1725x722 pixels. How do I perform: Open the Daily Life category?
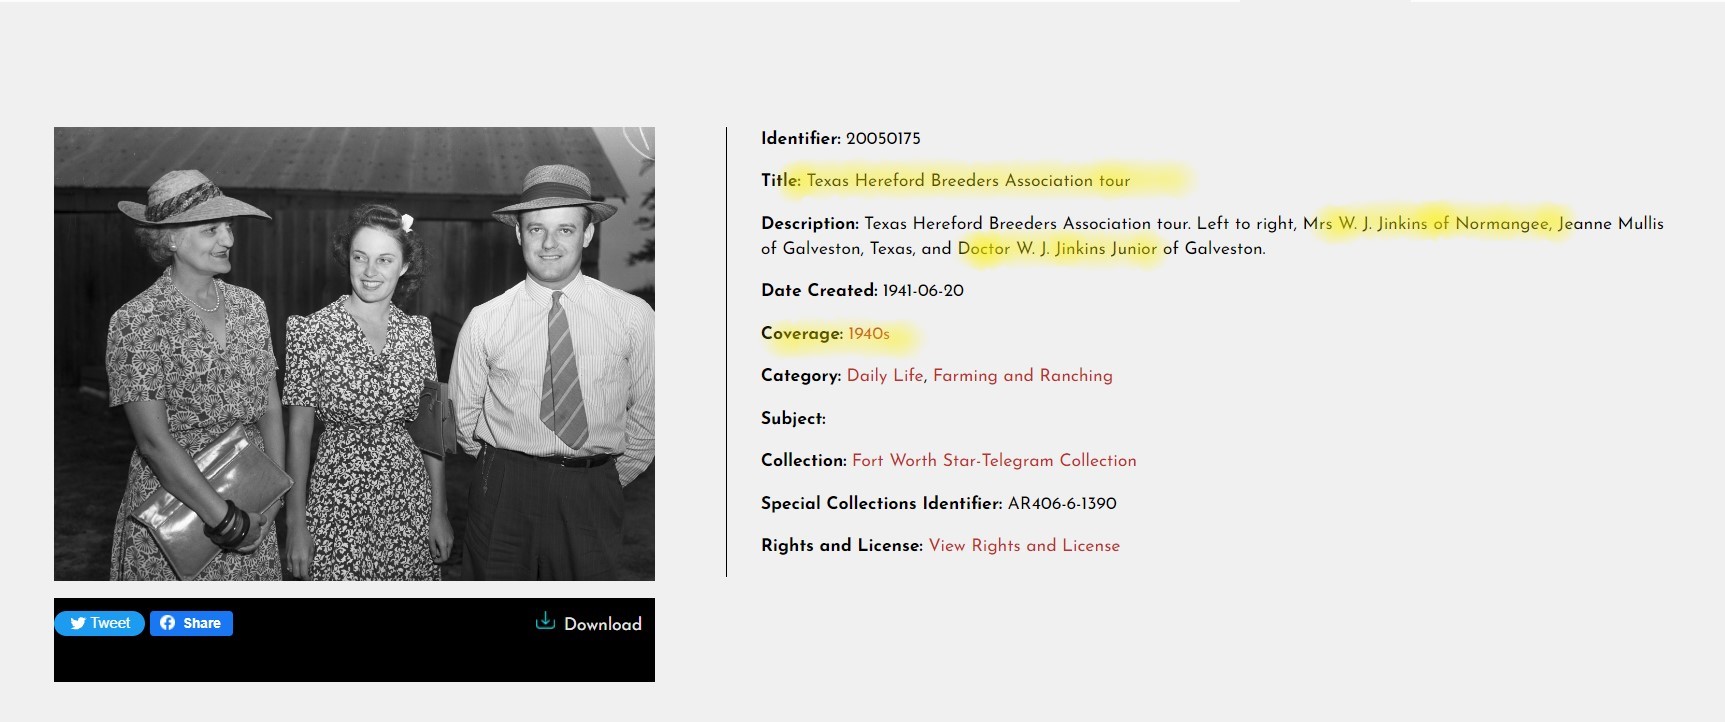885,376
